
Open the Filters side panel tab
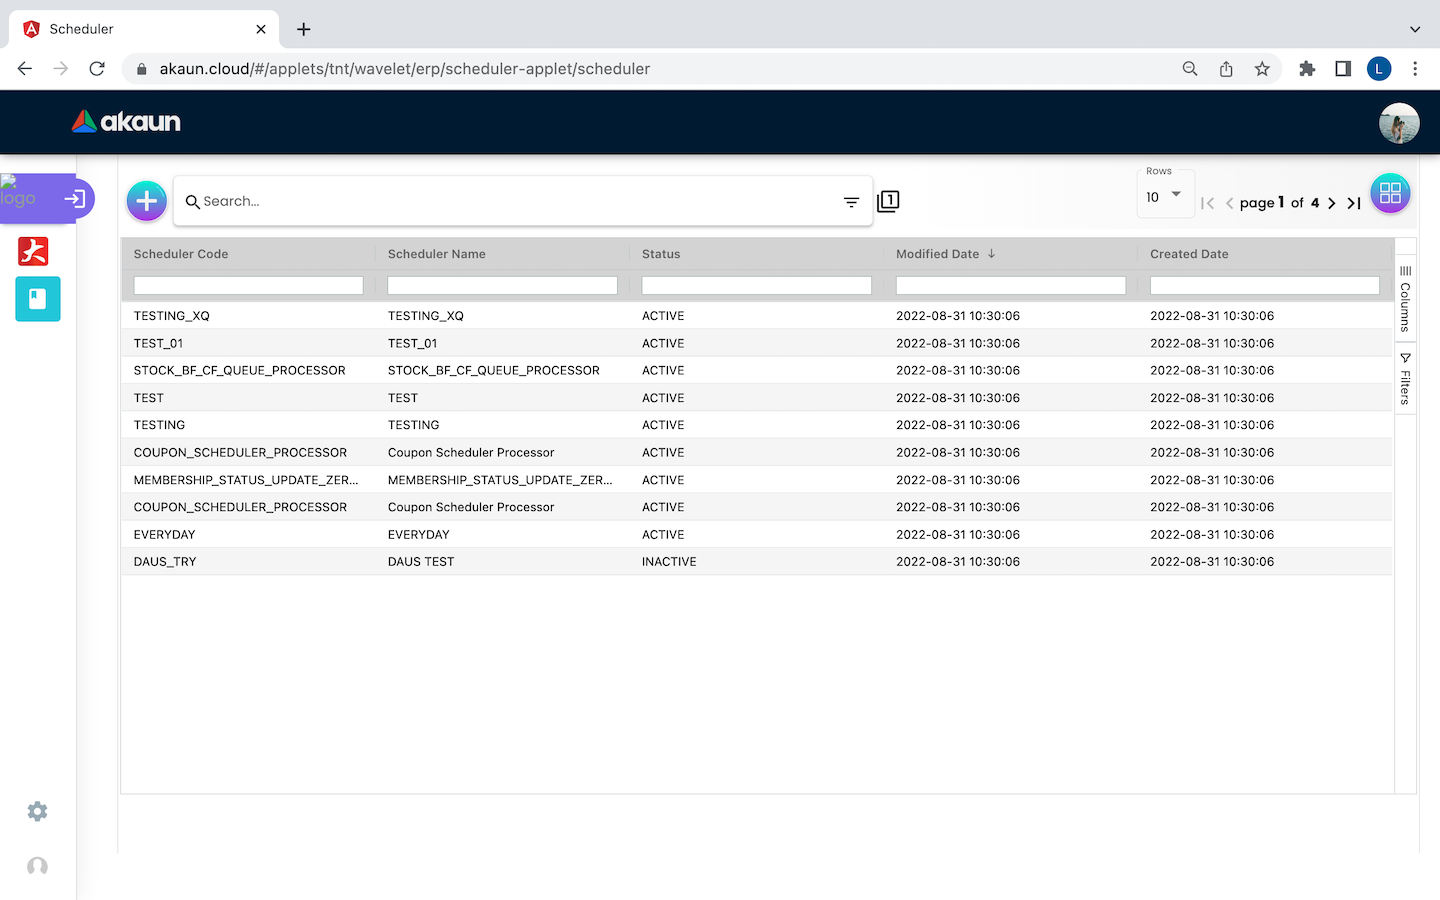(1405, 379)
